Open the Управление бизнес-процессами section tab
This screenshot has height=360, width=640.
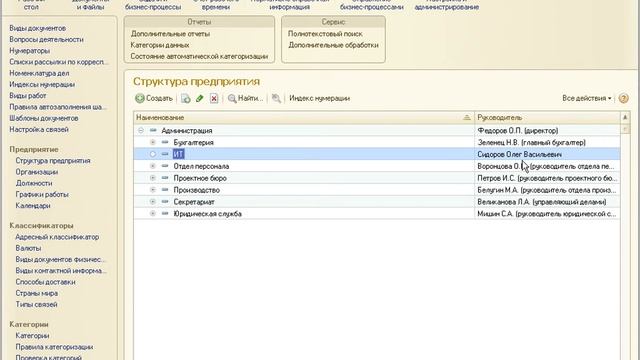(x=371, y=4)
